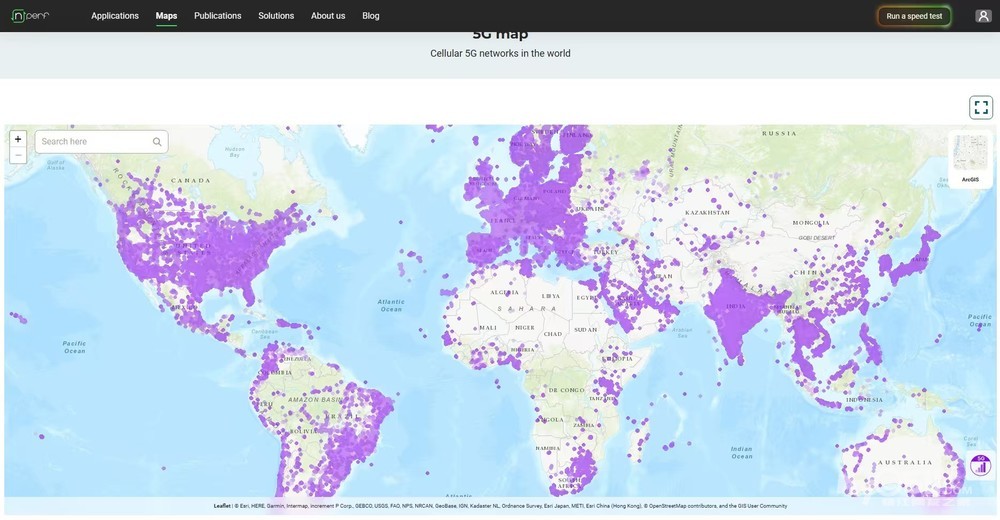Open the Blog link

(x=371, y=16)
